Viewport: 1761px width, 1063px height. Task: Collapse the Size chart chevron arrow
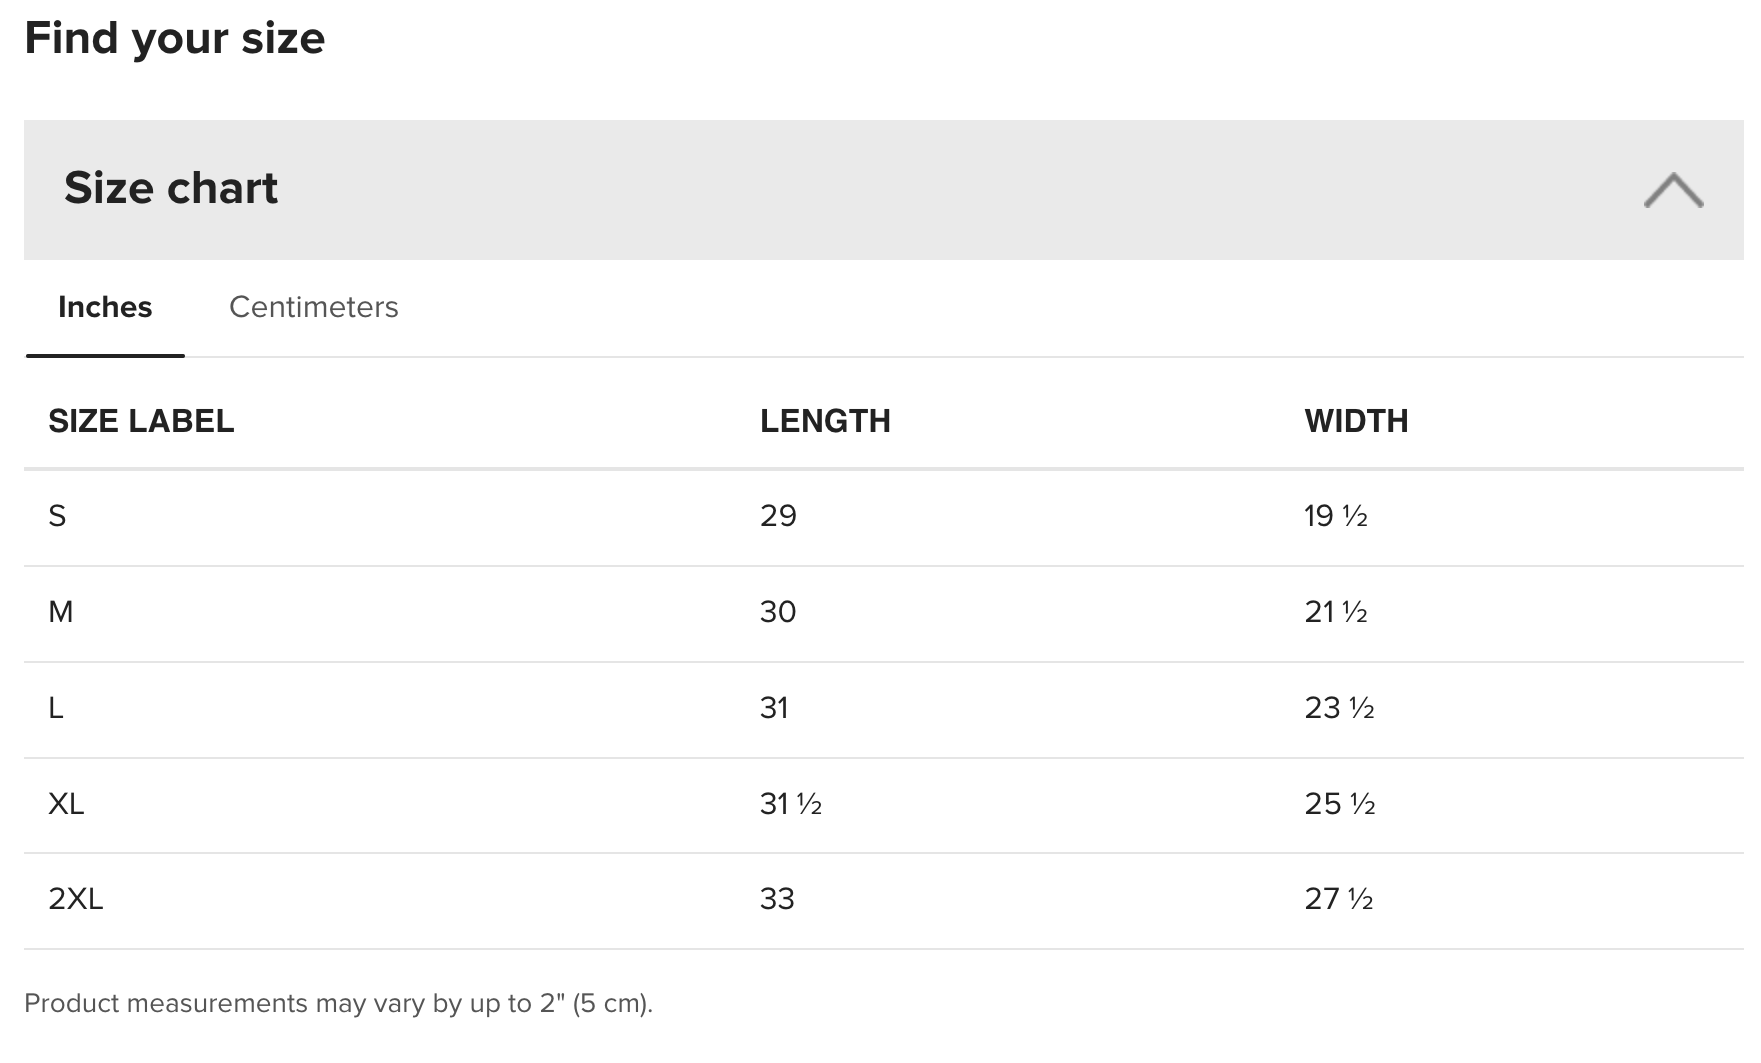(x=1673, y=190)
